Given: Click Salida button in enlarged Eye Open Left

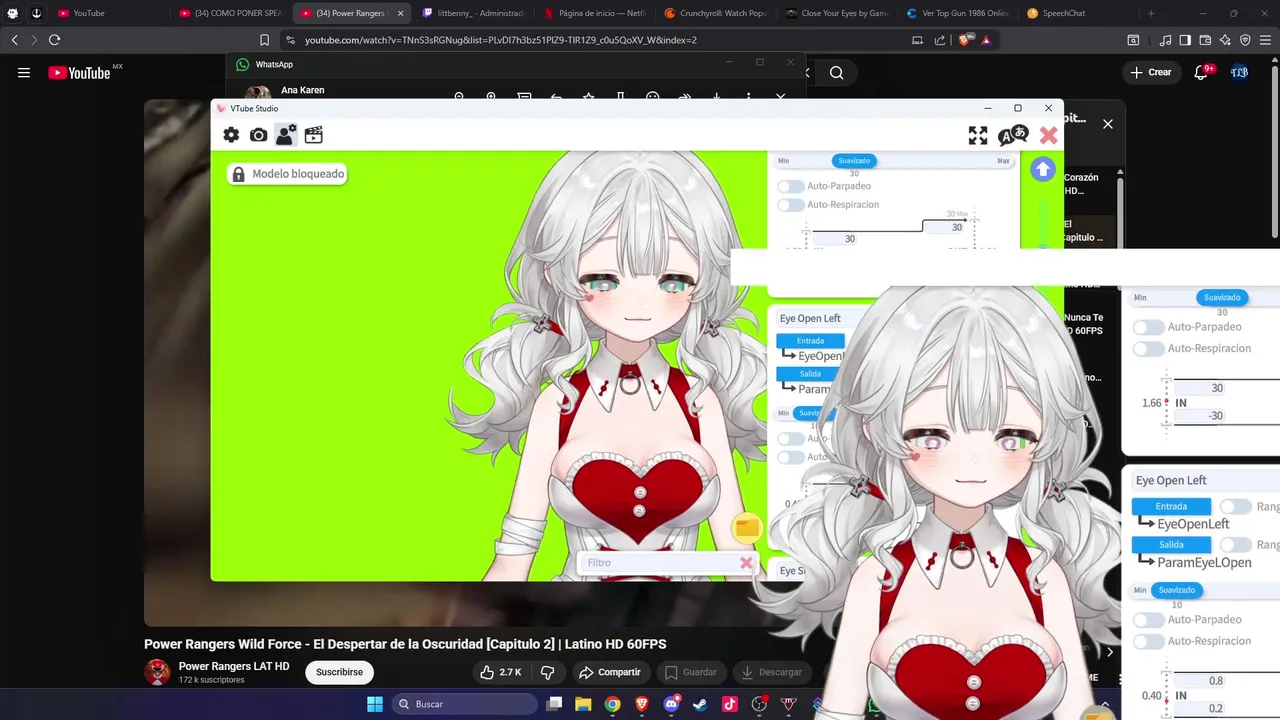Looking at the screenshot, I should [1171, 545].
